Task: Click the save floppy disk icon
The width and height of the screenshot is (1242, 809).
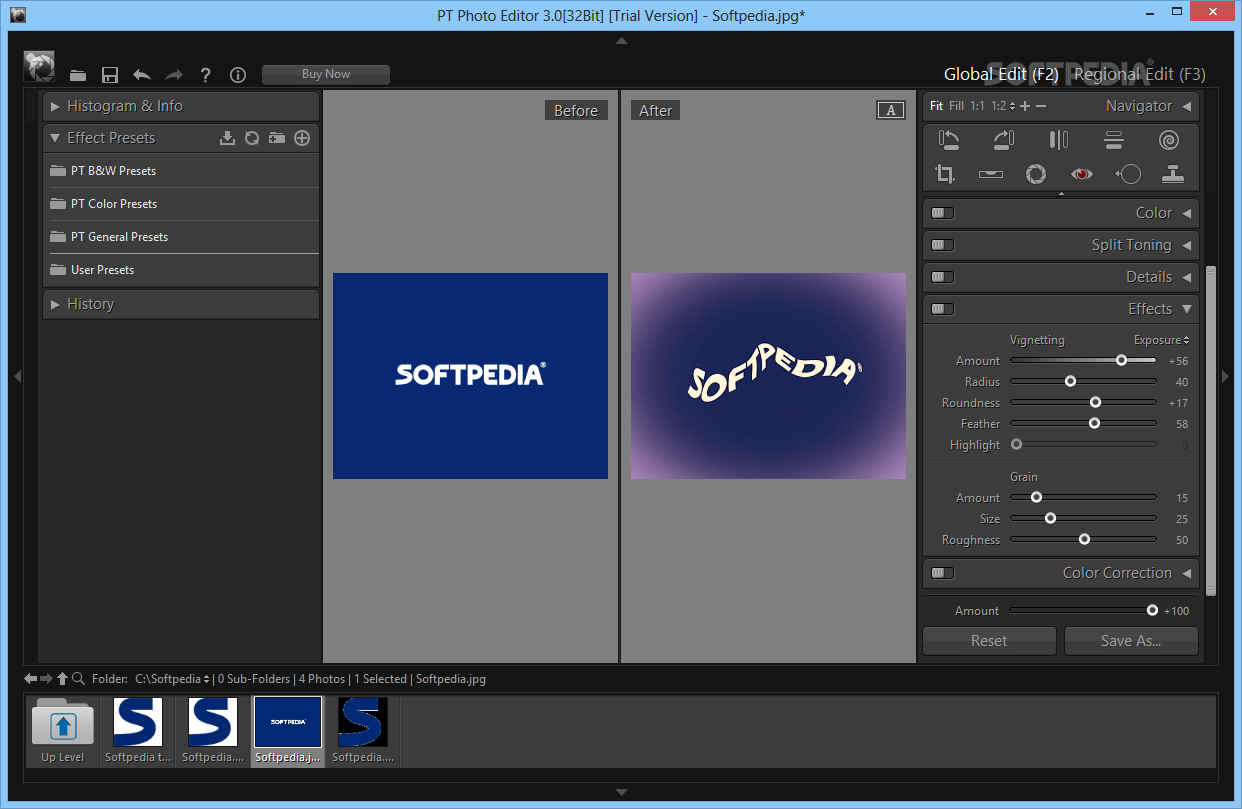Action: point(110,75)
